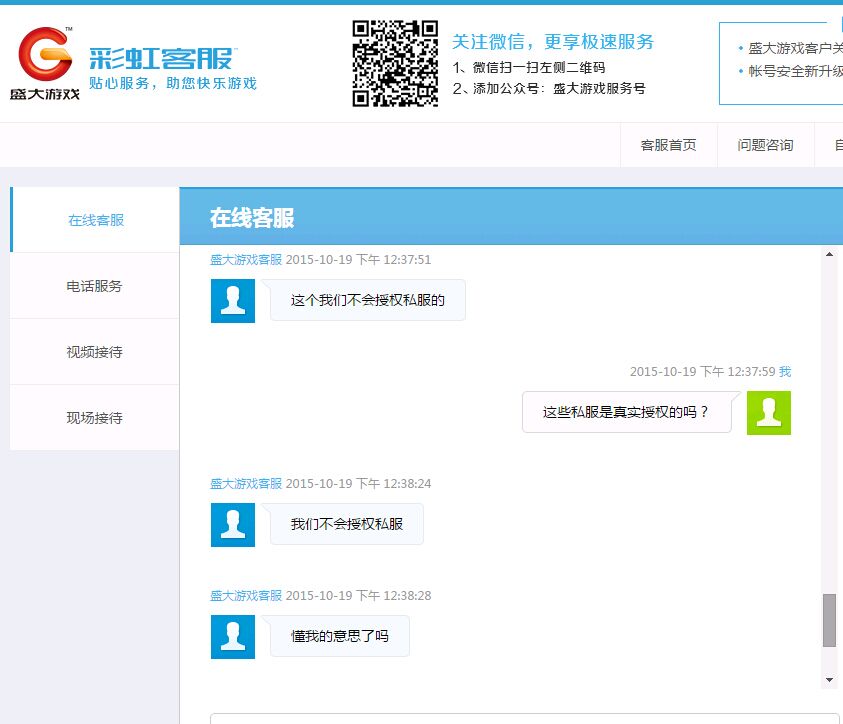
Task: Switch to 视频接待 sidebar tab
Action: [x=95, y=352]
